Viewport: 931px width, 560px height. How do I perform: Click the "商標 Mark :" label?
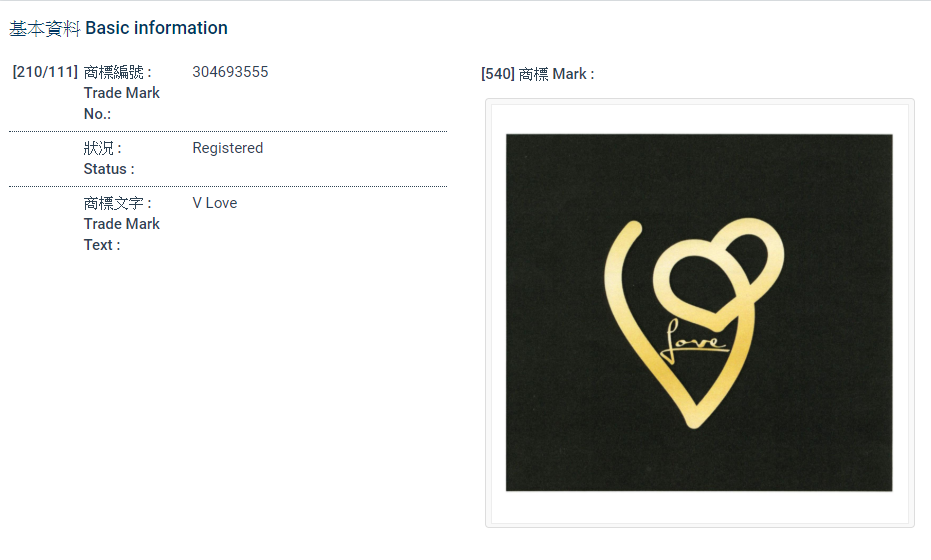556,74
